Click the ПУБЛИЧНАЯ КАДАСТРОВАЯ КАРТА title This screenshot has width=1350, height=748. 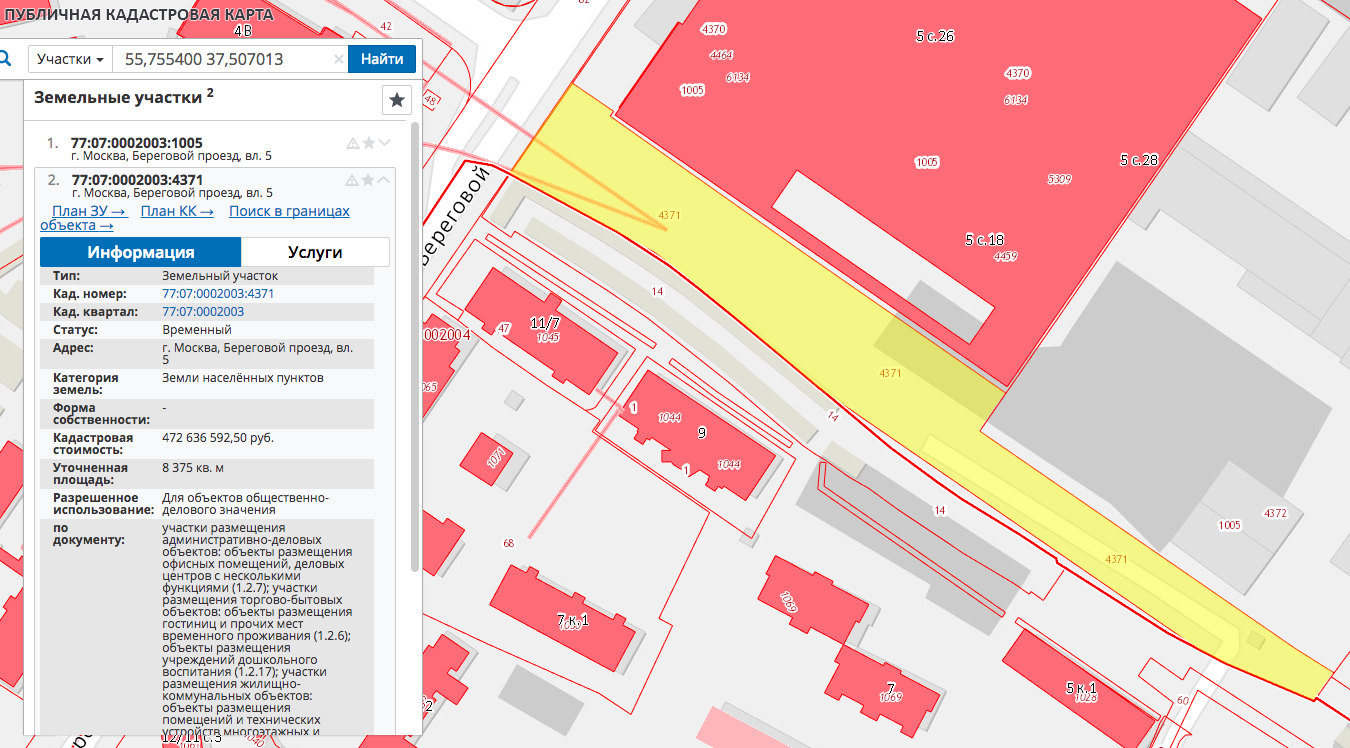(138, 13)
